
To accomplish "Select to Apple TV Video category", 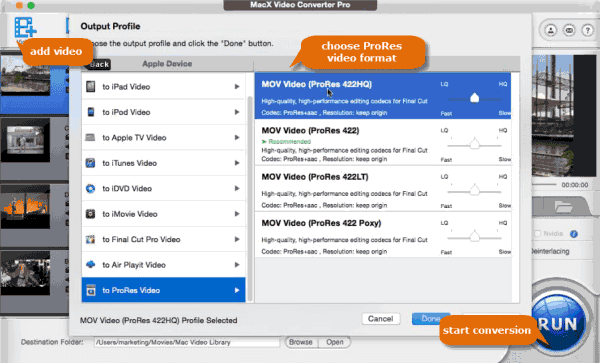I will 163,137.
